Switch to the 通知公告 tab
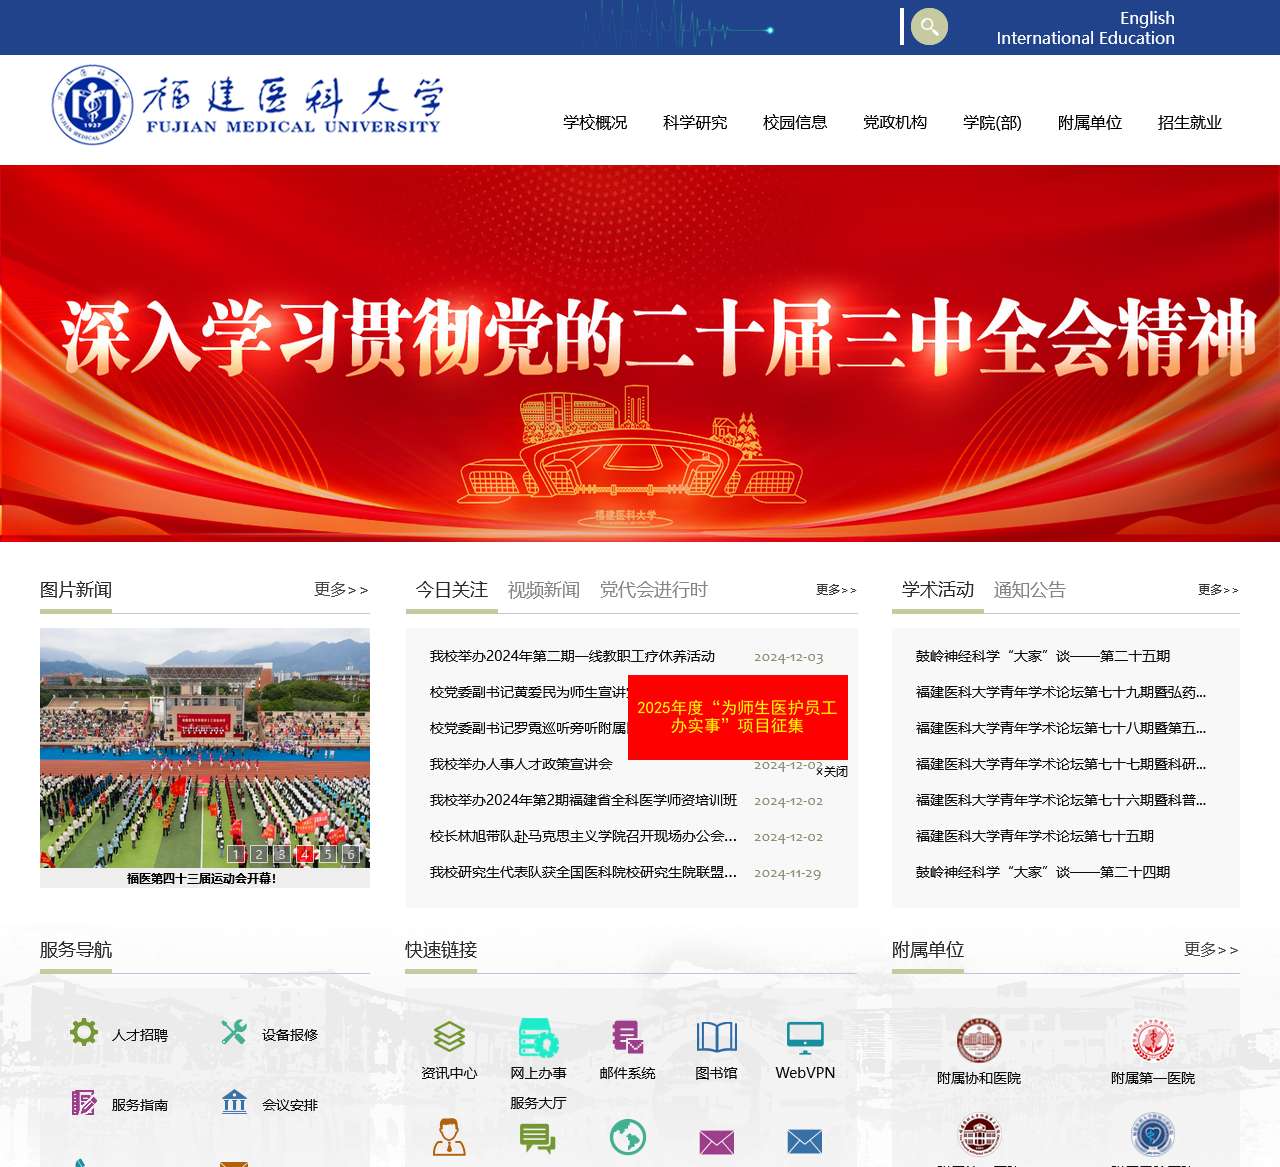Image resolution: width=1280 pixels, height=1167 pixels. click(1030, 590)
